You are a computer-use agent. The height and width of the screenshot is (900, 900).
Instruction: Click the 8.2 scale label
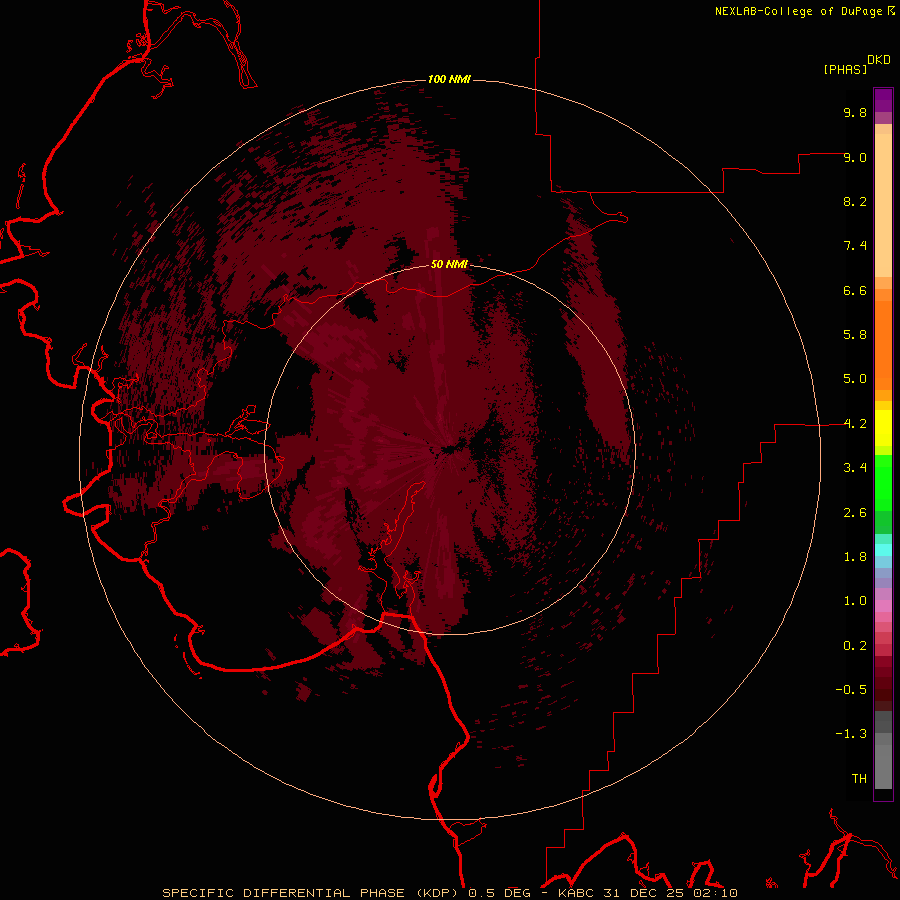click(x=855, y=201)
